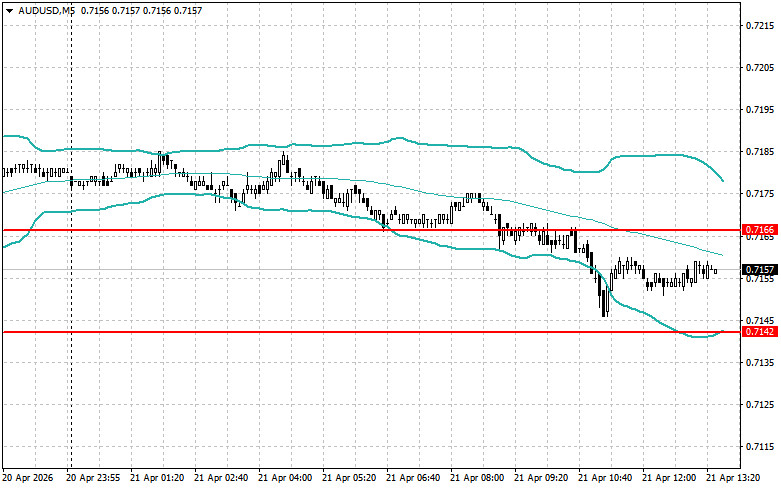Viewport: 781px width, 489px height.
Task: Select the black current price label 0.7157
Action: (760, 270)
